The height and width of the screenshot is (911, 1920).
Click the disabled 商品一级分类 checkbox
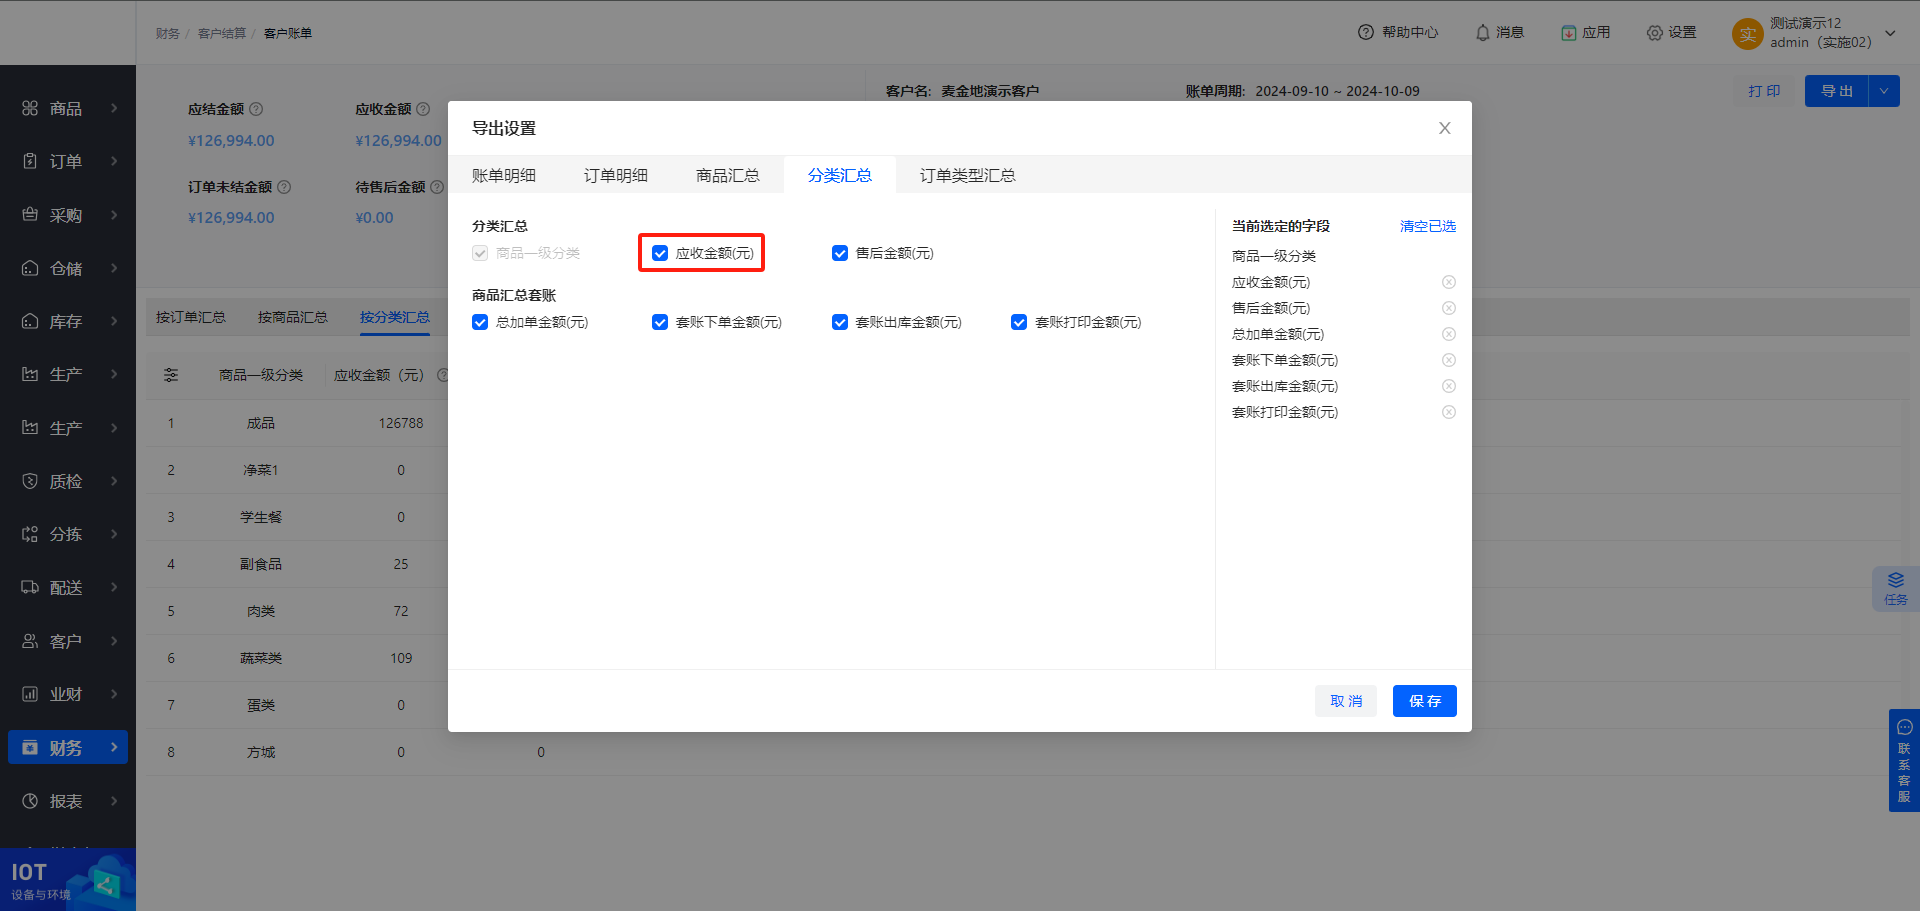(x=480, y=253)
